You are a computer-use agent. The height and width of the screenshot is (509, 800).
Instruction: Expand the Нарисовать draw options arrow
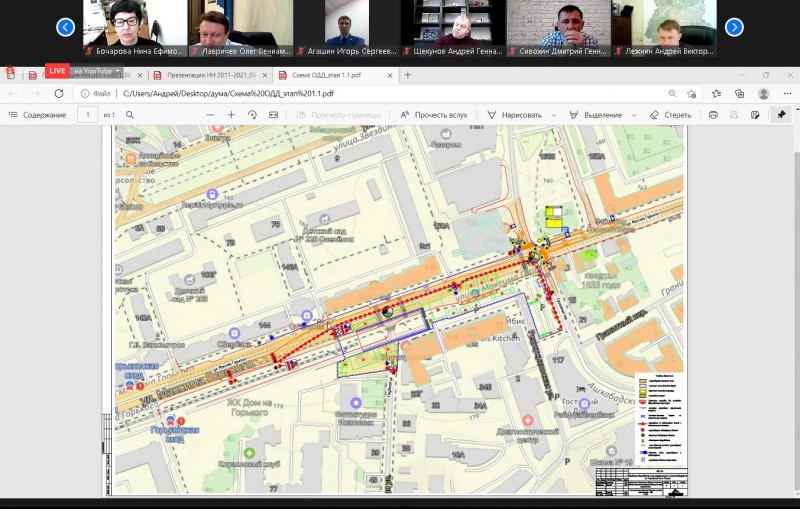pos(551,115)
